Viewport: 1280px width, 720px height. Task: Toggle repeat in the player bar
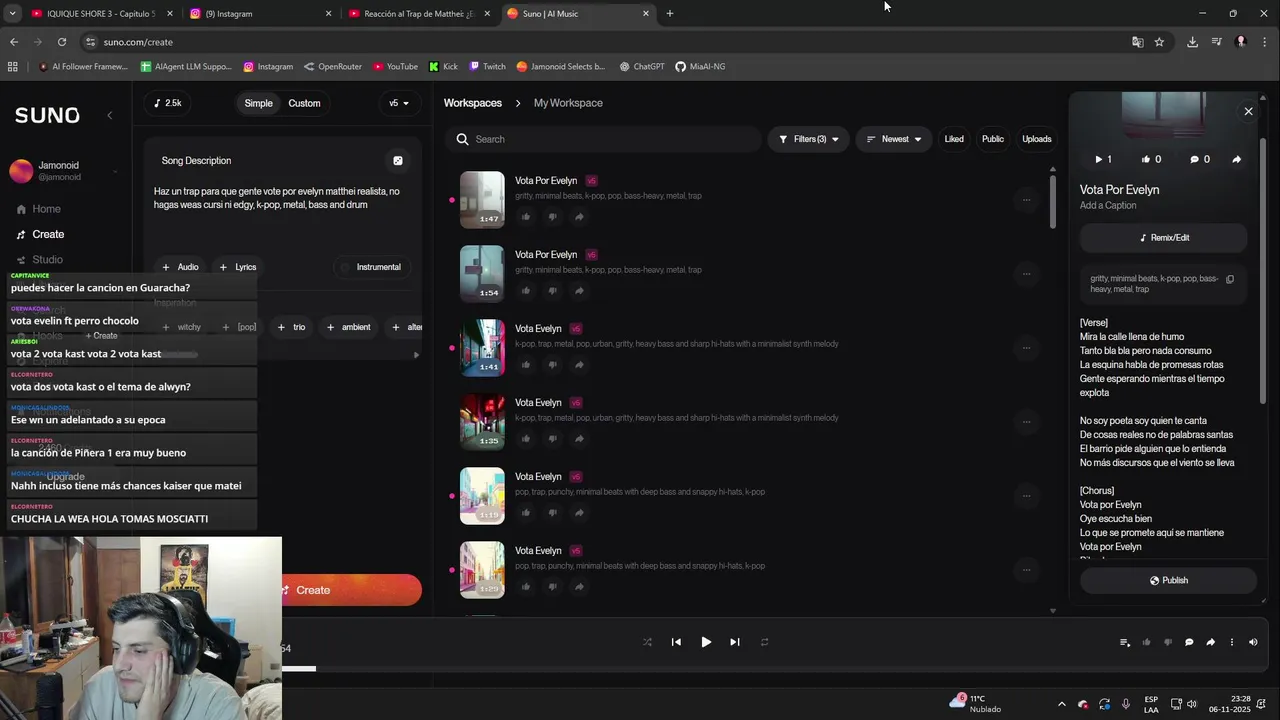point(764,642)
